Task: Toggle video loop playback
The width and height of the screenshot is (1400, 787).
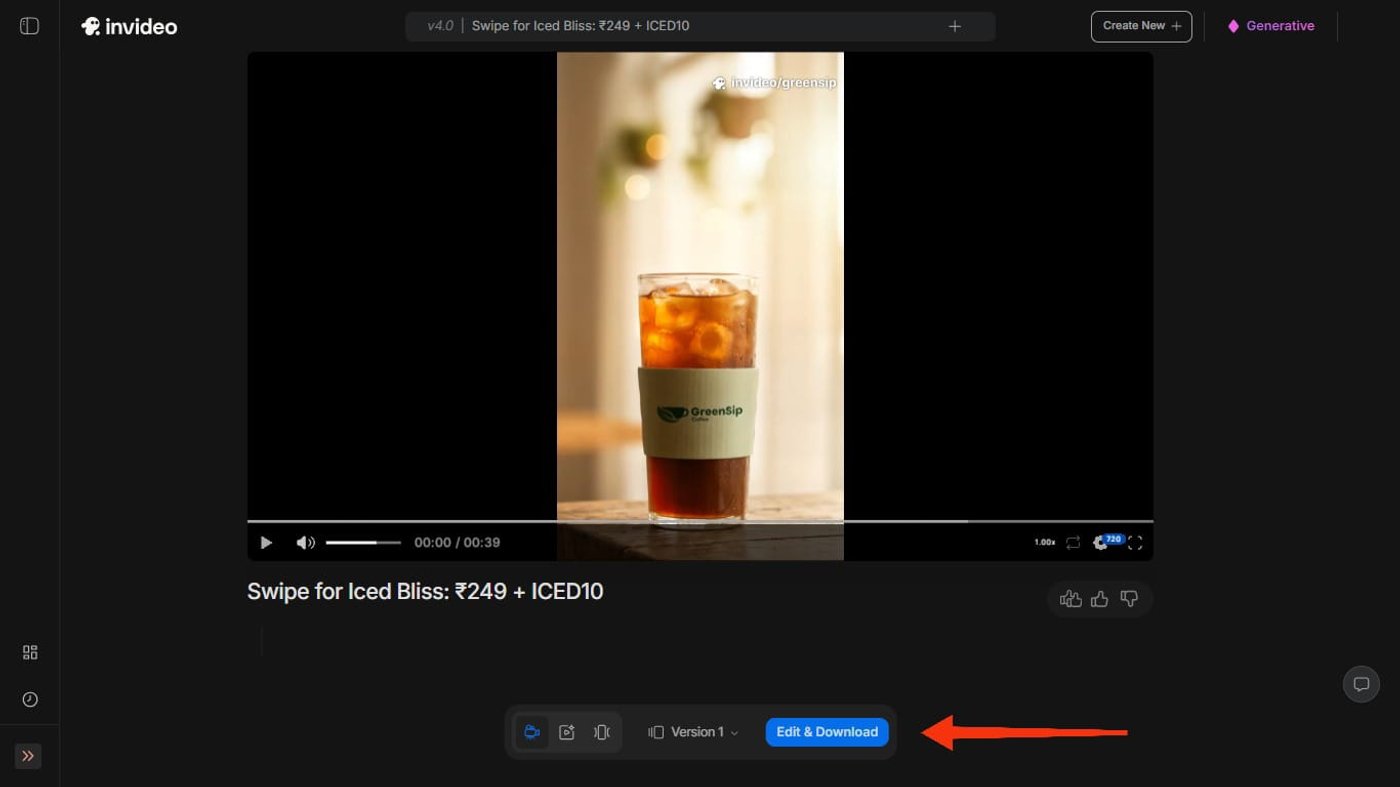Action: tap(1073, 543)
